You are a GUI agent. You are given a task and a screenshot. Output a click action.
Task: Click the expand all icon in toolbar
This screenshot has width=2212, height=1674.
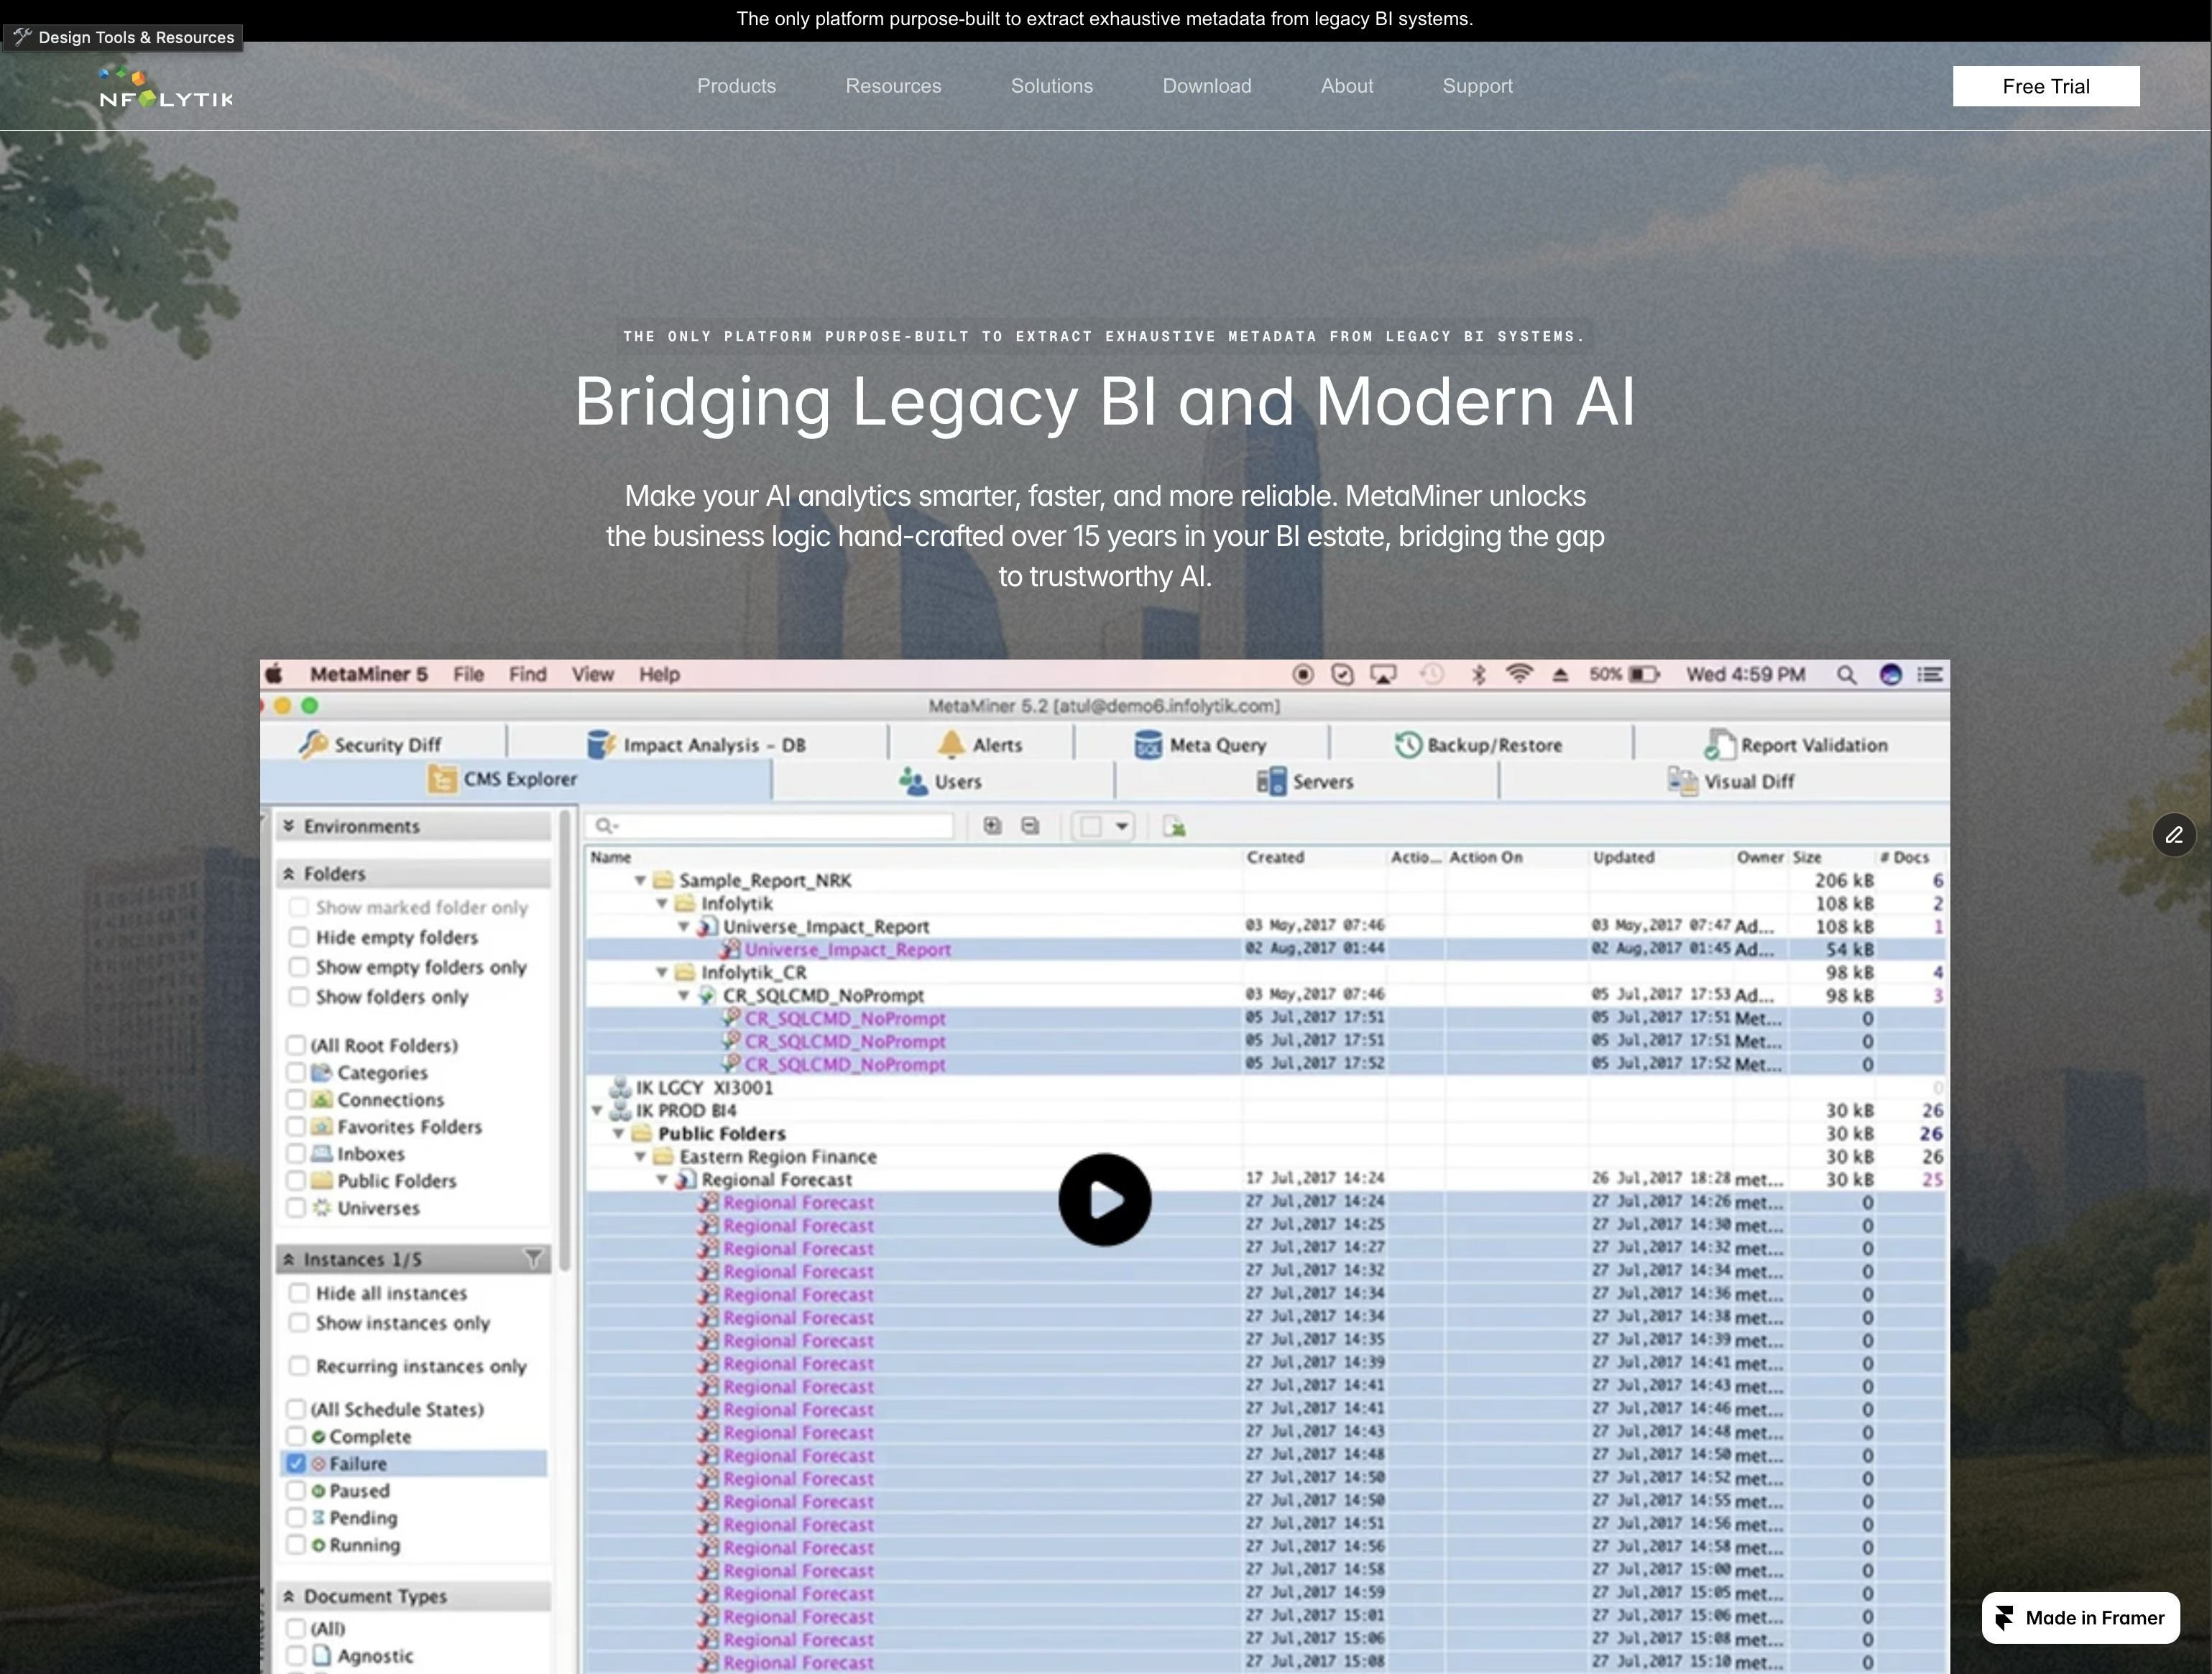pos(992,826)
